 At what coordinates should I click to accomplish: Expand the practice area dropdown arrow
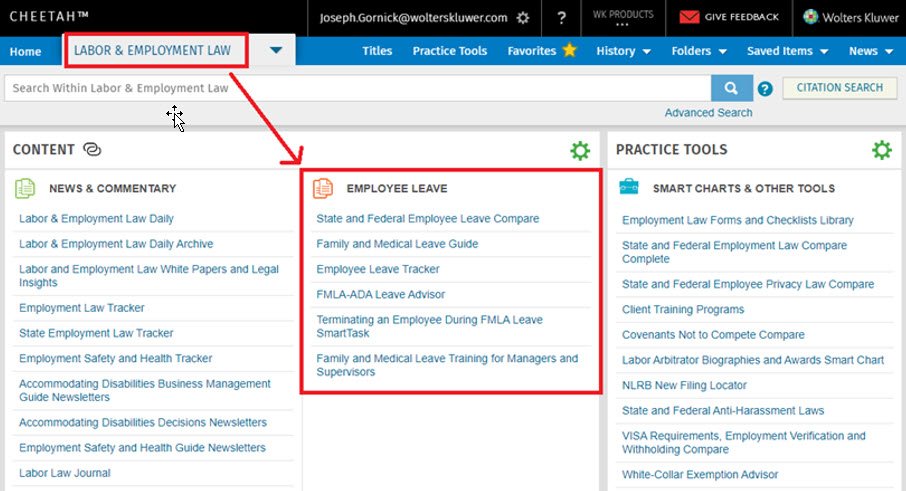tap(276, 50)
